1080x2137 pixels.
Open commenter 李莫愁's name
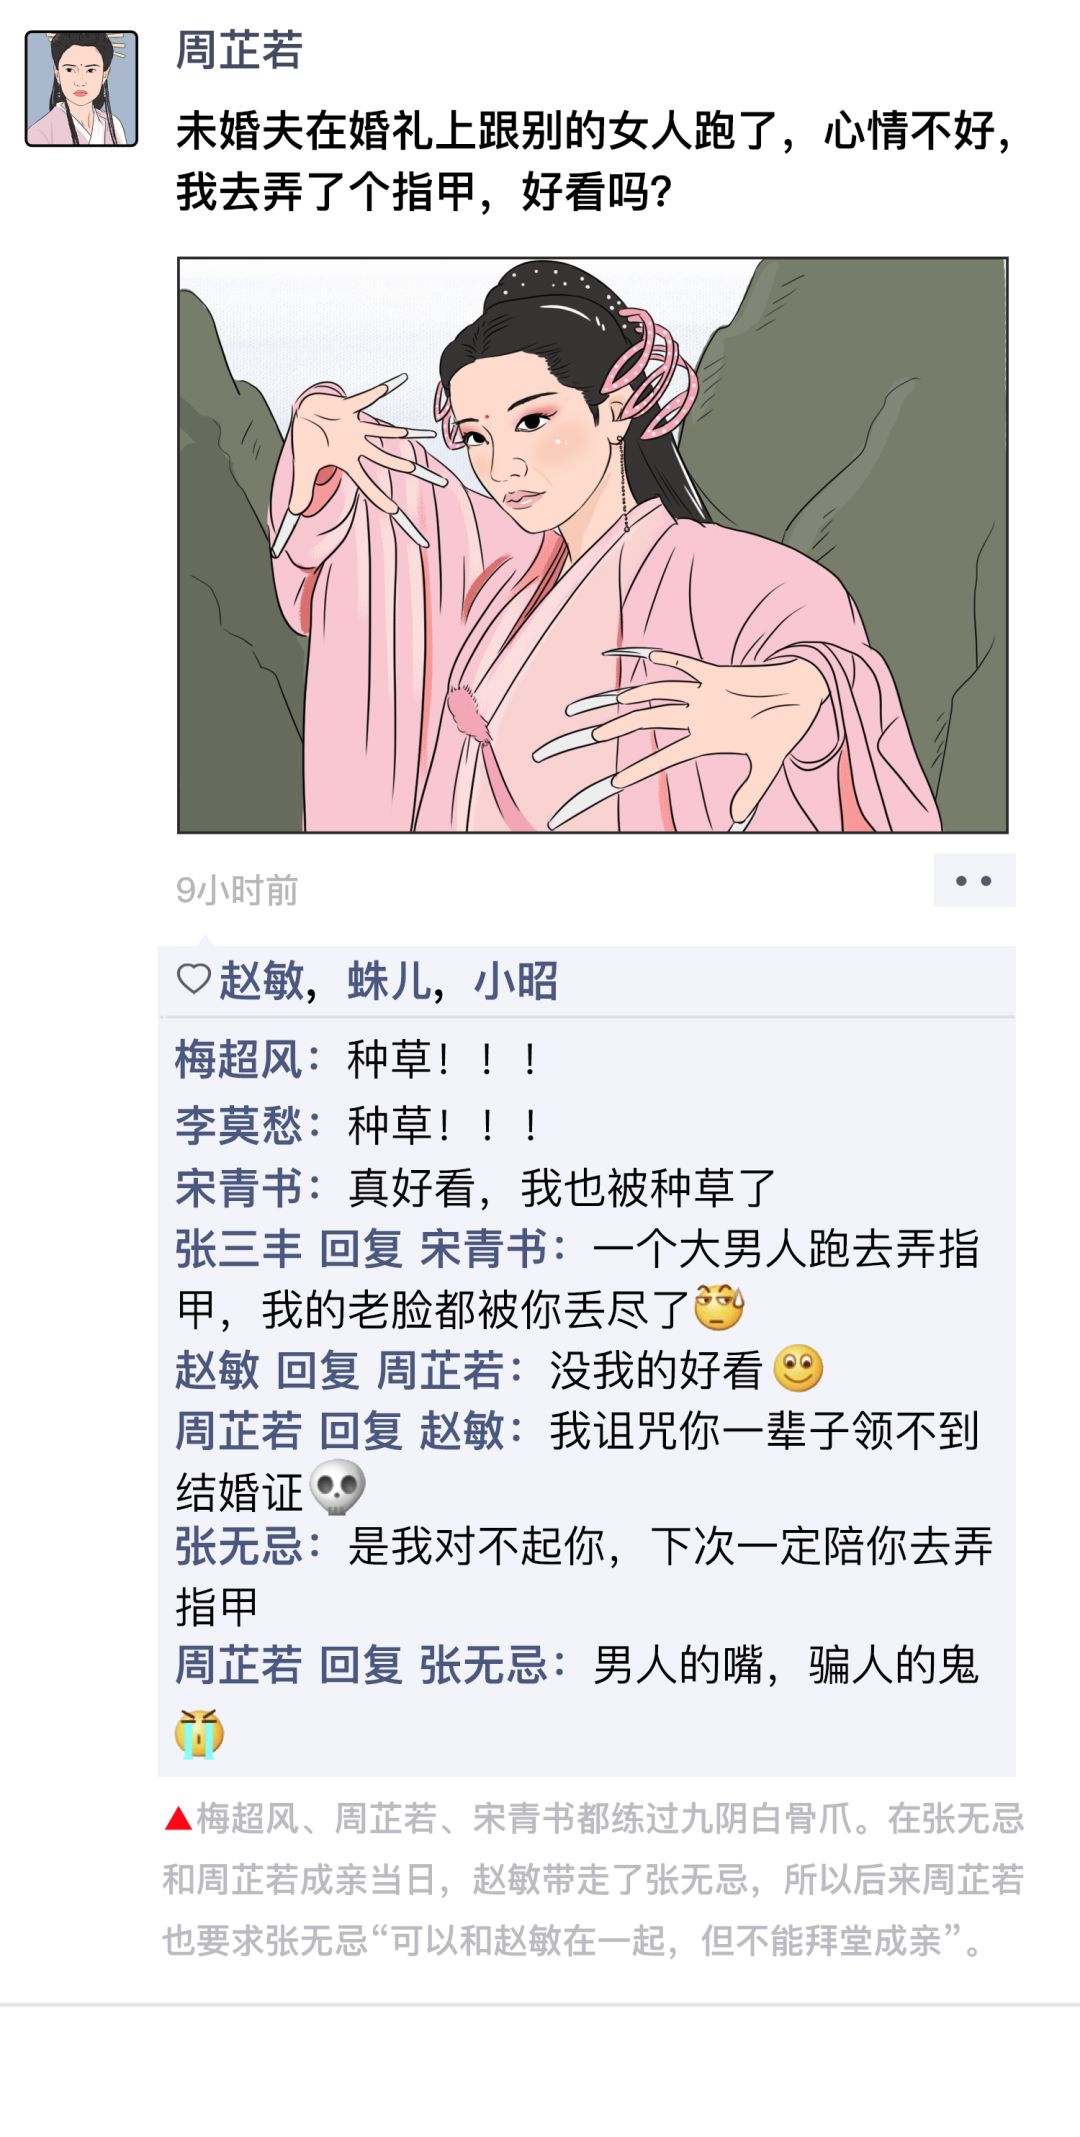(x=239, y=1125)
